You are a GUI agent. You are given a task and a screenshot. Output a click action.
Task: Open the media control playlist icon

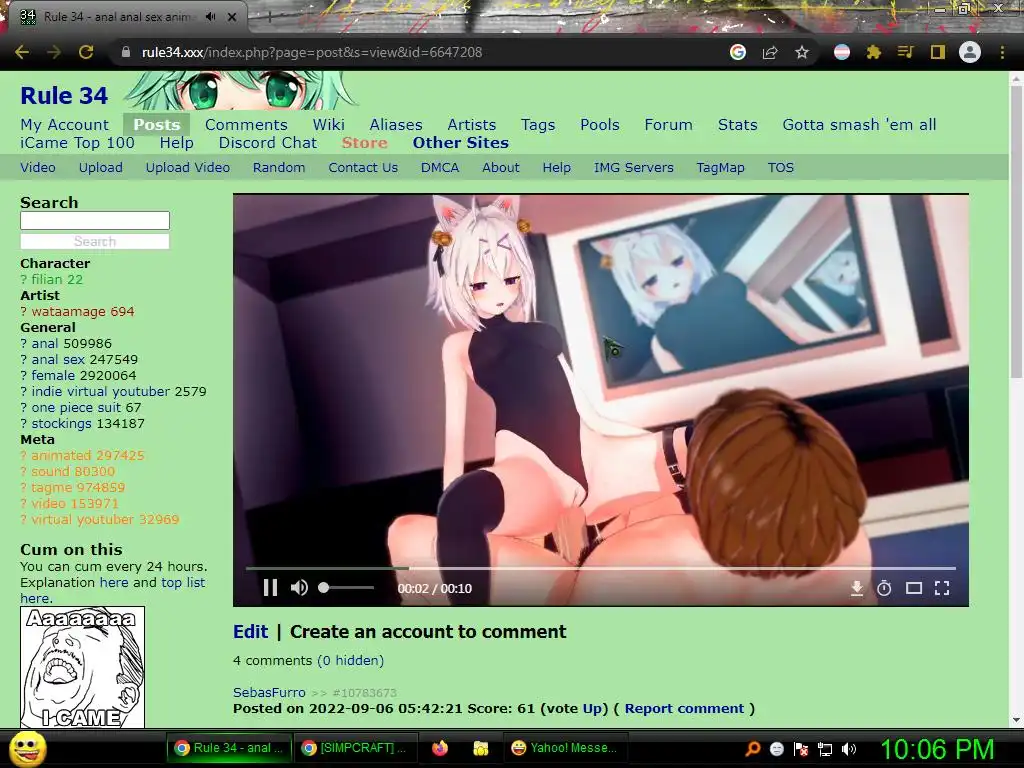click(x=906, y=52)
